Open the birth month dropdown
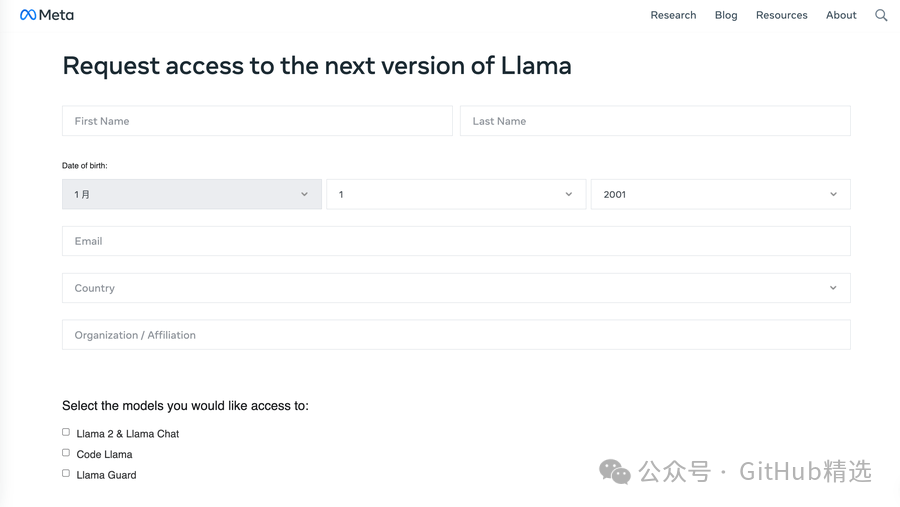The image size is (900, 507). [x=192, y=194]
